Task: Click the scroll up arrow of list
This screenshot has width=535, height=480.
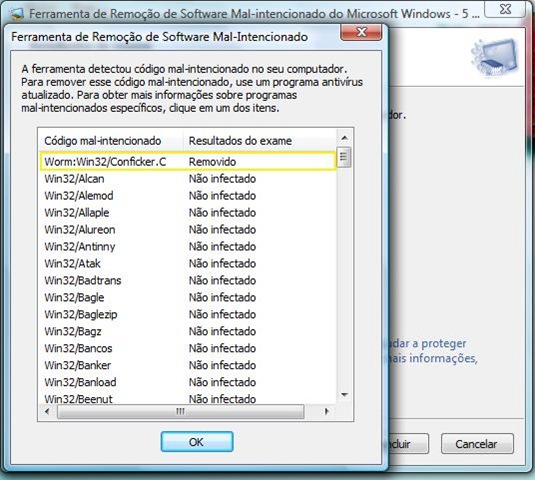Action: (x=344, y=137)
